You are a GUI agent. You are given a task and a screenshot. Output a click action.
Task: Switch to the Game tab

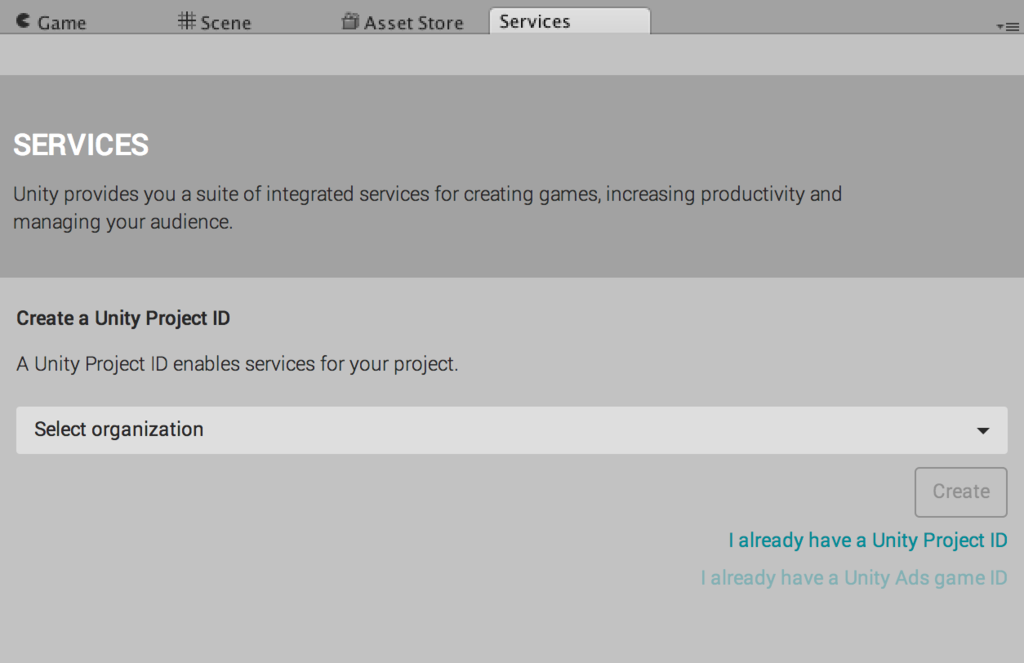(61, 22)
